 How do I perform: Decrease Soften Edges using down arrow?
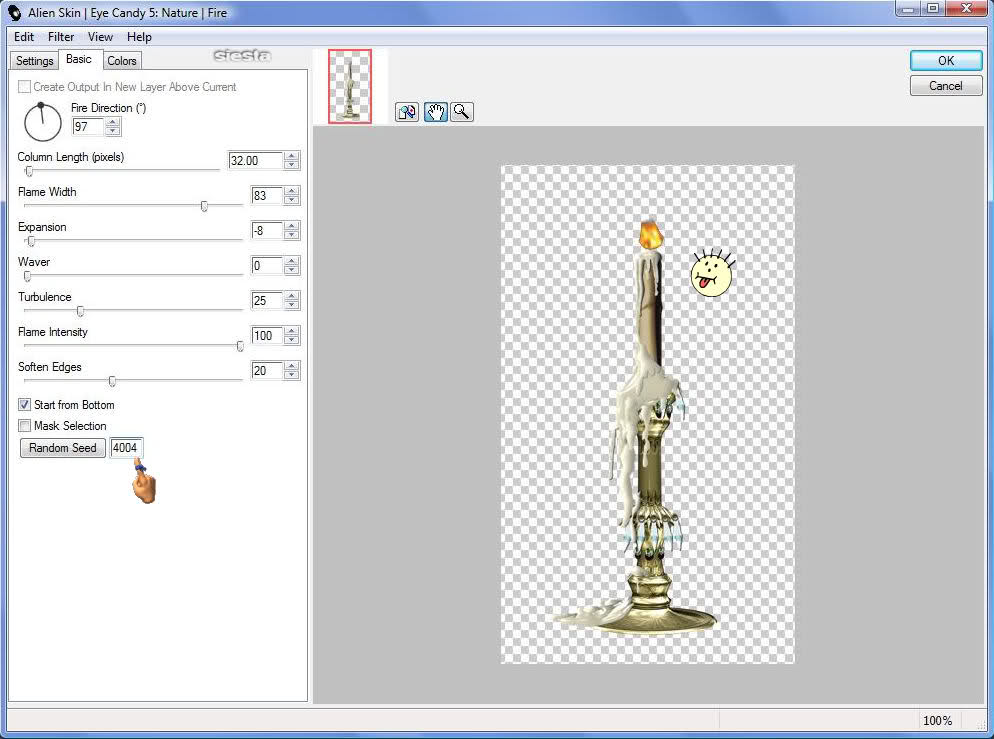pos(292,375)
